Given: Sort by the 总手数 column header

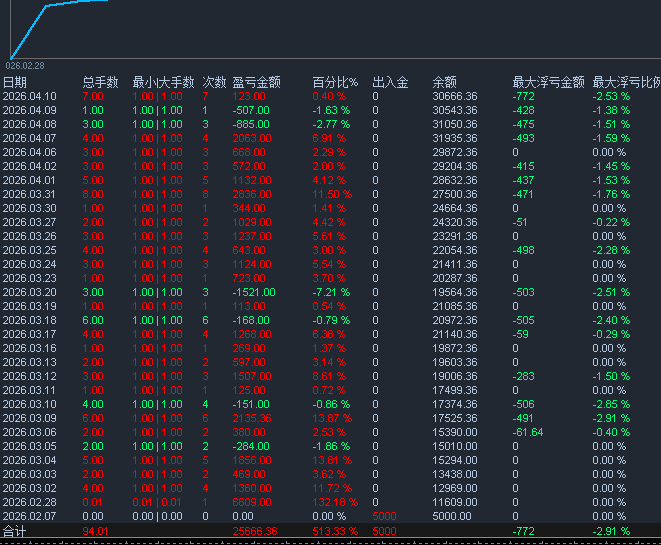Looking at the screenshot, I should [x=100, y=82].
